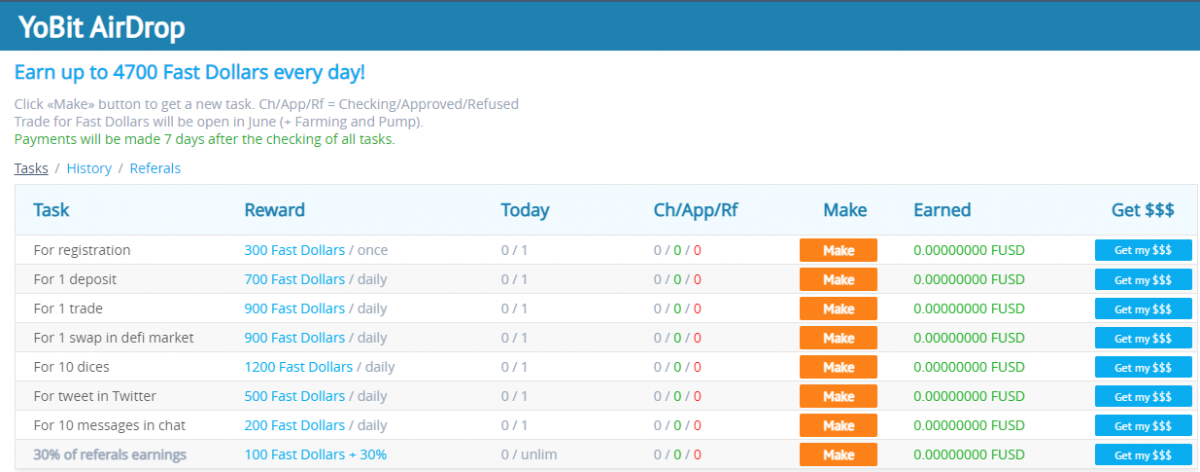Click the '0 / unlim' Today value
1200x472 pixels.
[531, 455]
